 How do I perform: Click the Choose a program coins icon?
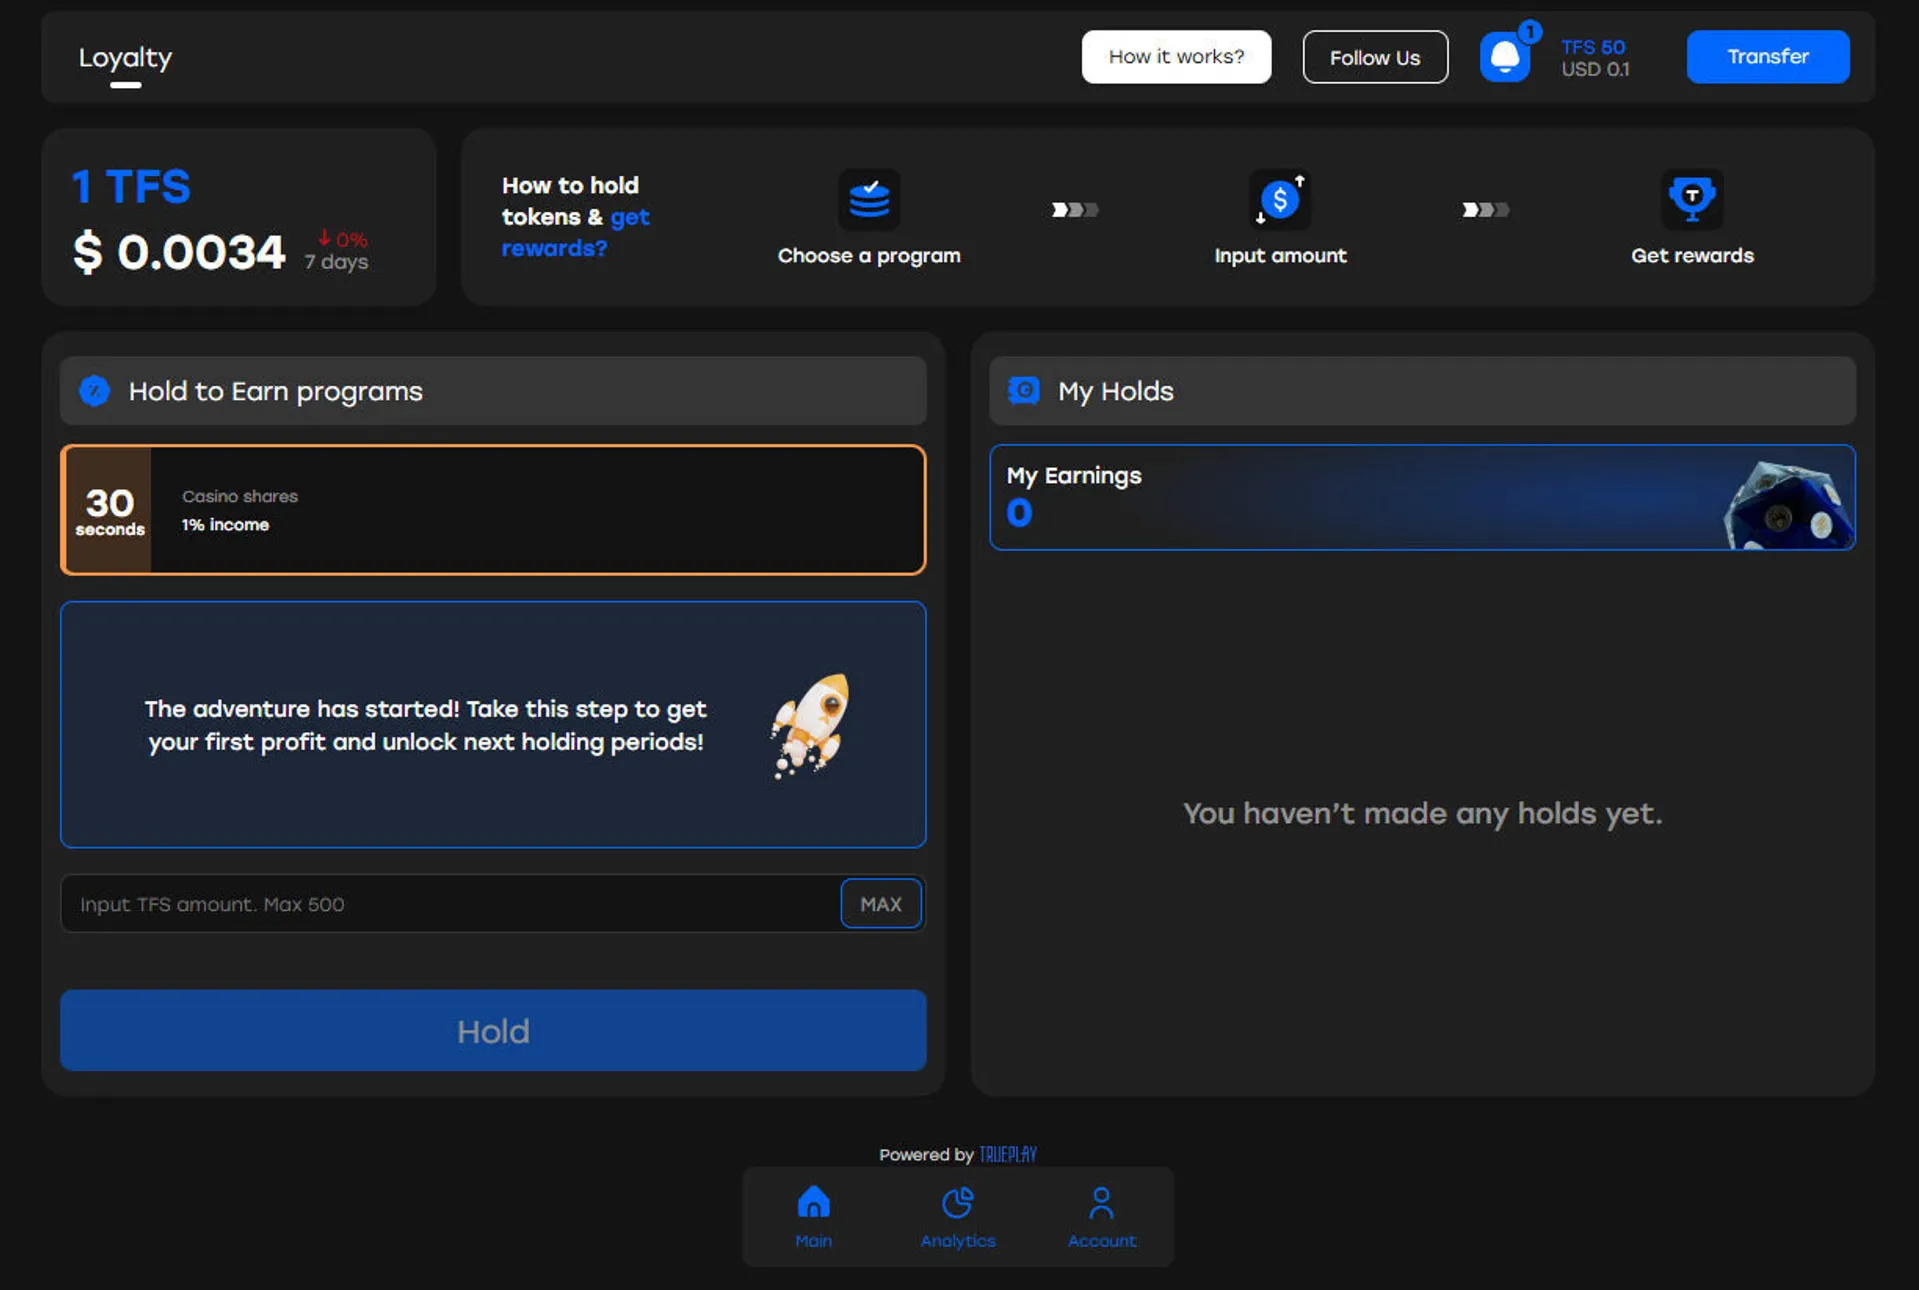click(868, 199)
